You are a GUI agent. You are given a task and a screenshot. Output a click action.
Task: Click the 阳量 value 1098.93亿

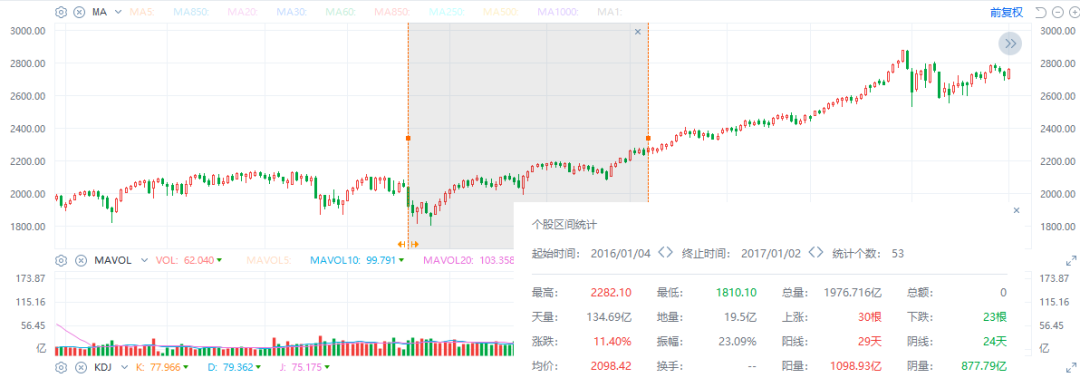tap(855, 366)
